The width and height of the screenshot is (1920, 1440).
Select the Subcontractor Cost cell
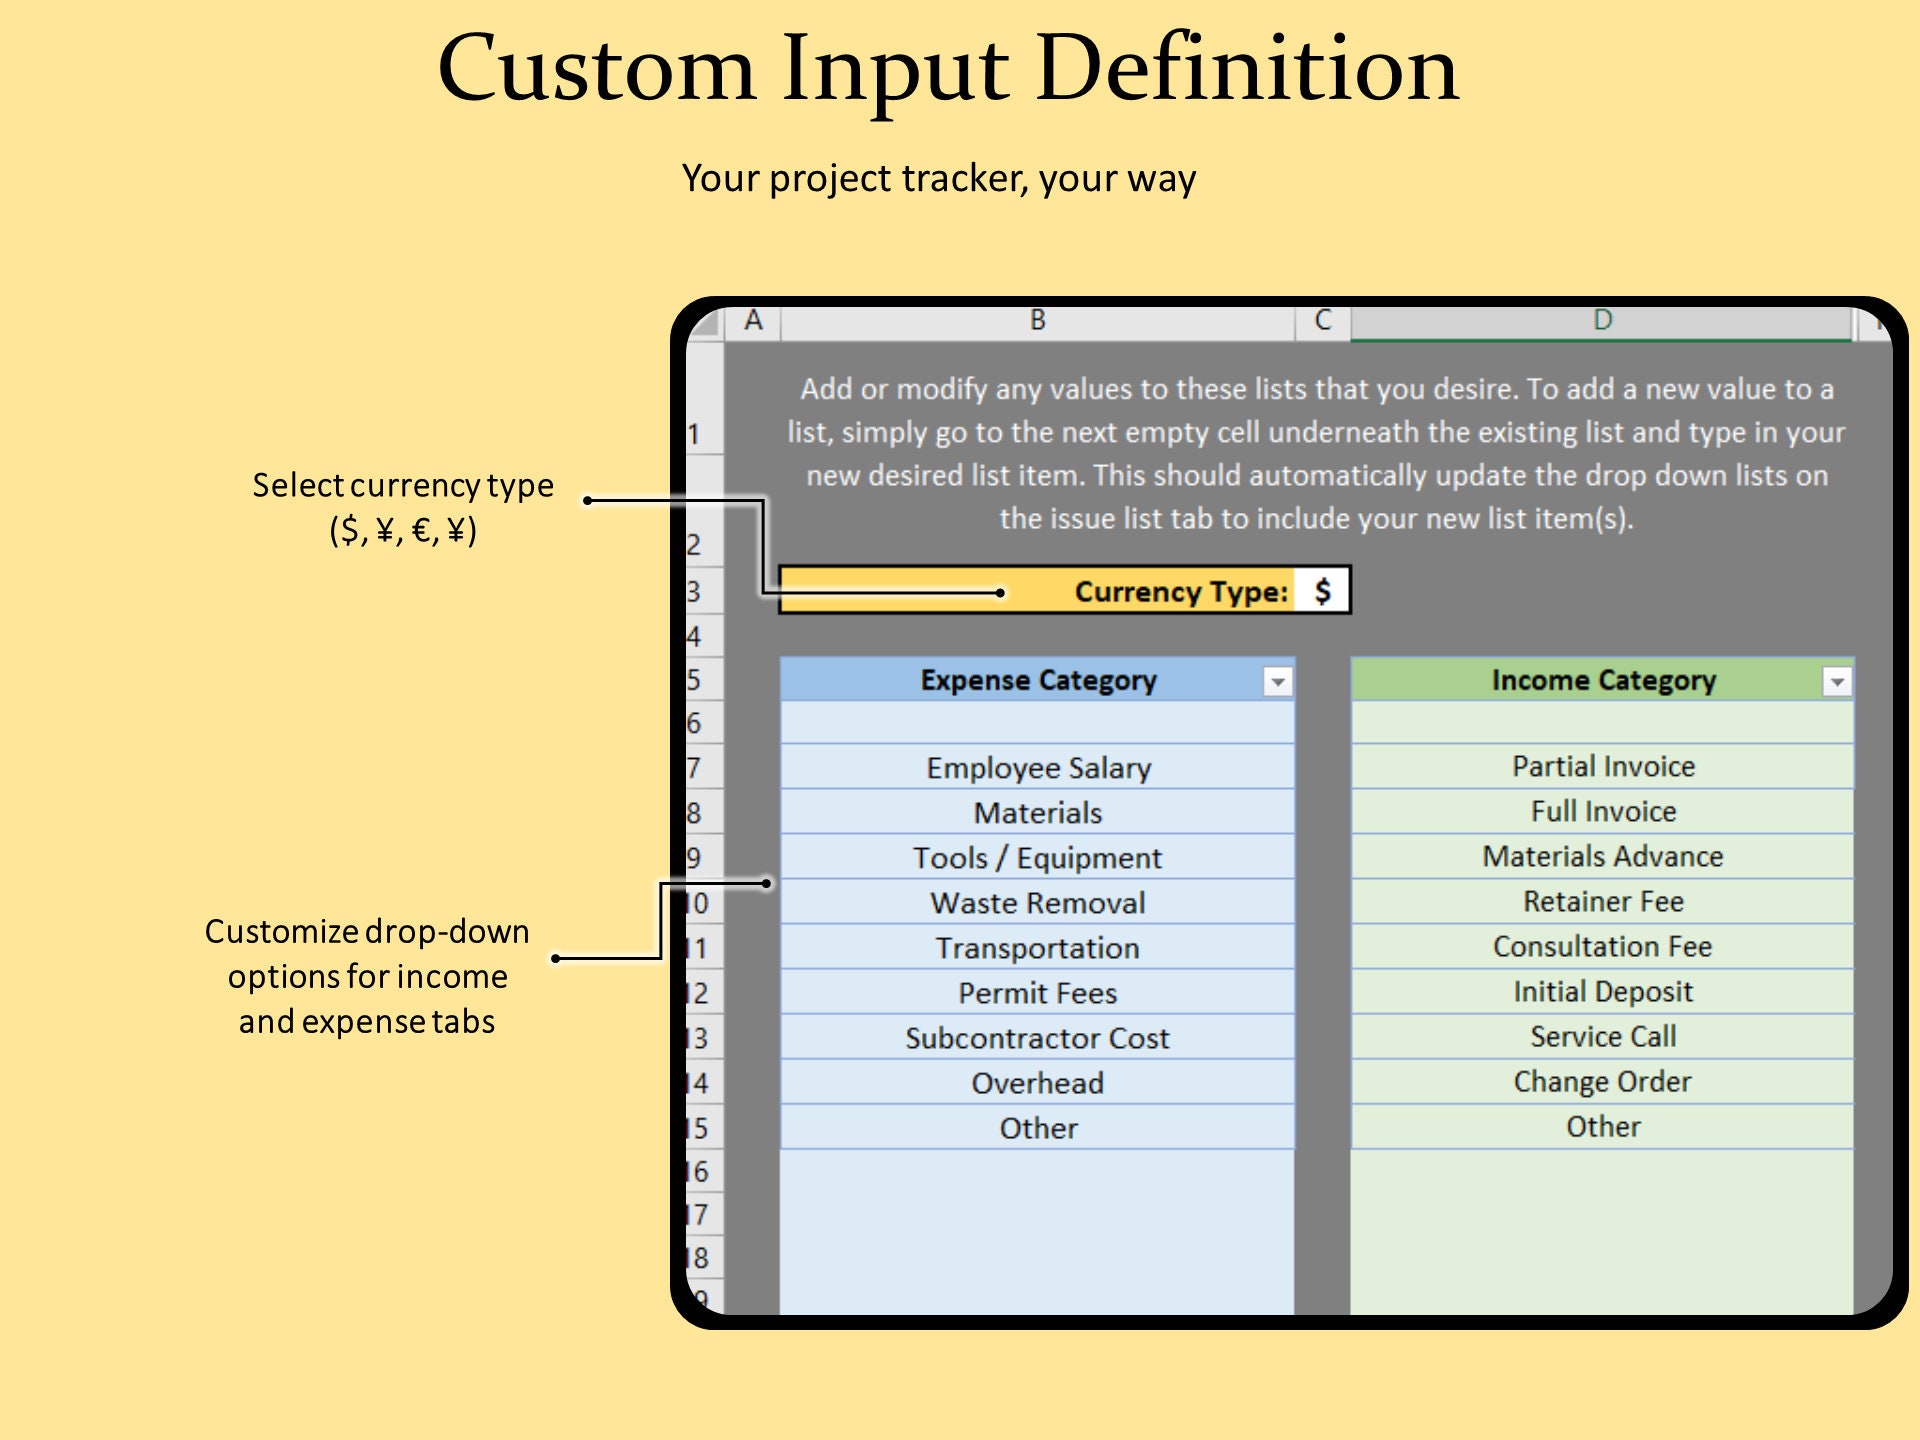click(x=1037, y=1037)
